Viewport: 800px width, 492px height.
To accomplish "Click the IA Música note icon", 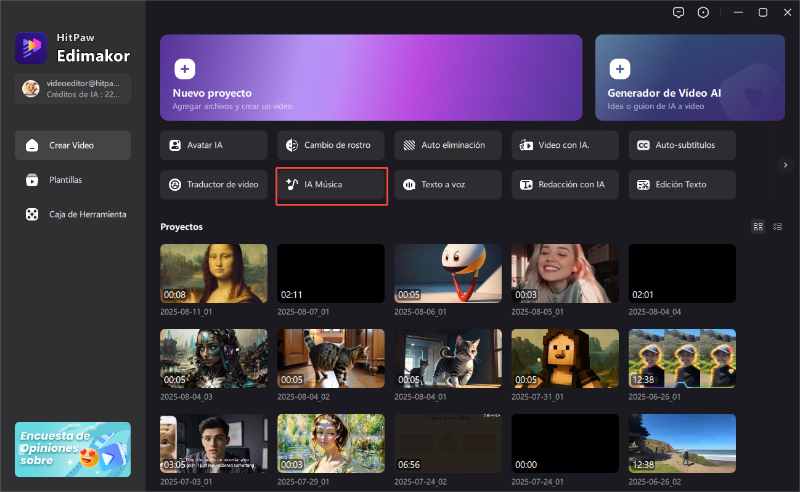I will pyautogui.click(x=292, y=184).
